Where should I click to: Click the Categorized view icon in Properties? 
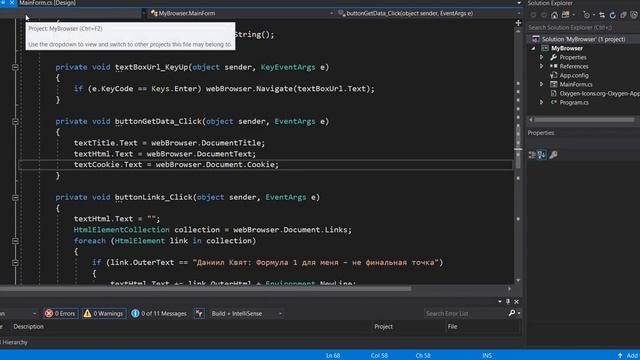pos(532,155)
